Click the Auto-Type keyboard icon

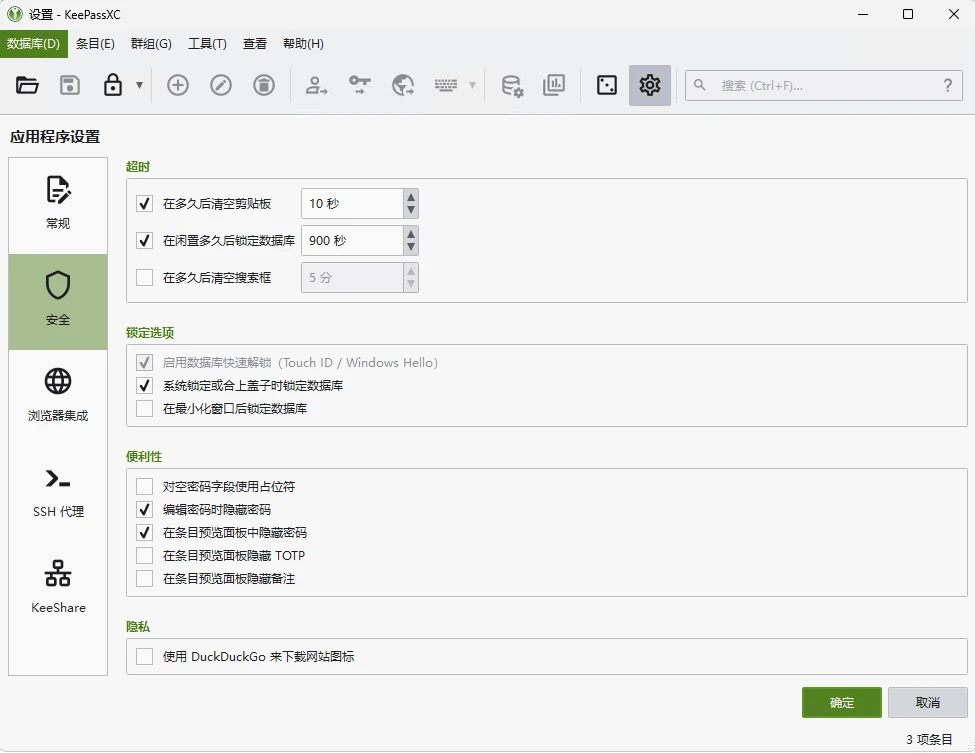[446, 85]
